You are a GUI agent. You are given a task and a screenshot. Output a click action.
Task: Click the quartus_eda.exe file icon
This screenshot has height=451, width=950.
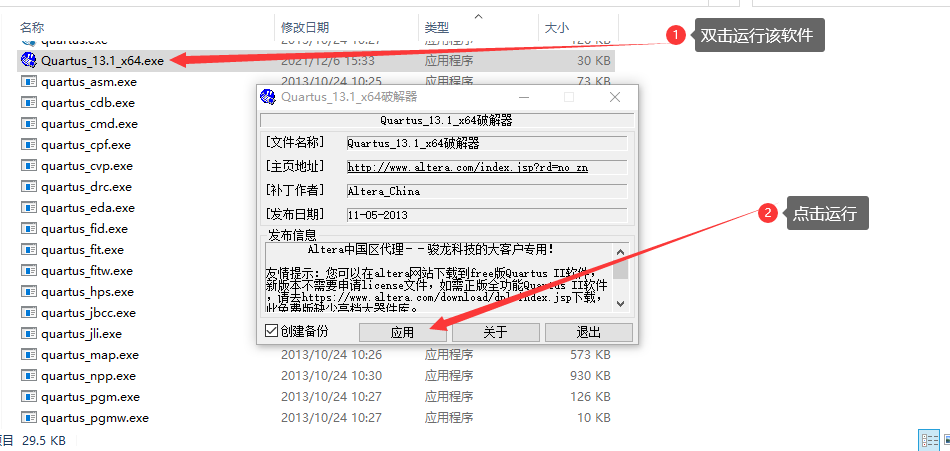point(29,207)
